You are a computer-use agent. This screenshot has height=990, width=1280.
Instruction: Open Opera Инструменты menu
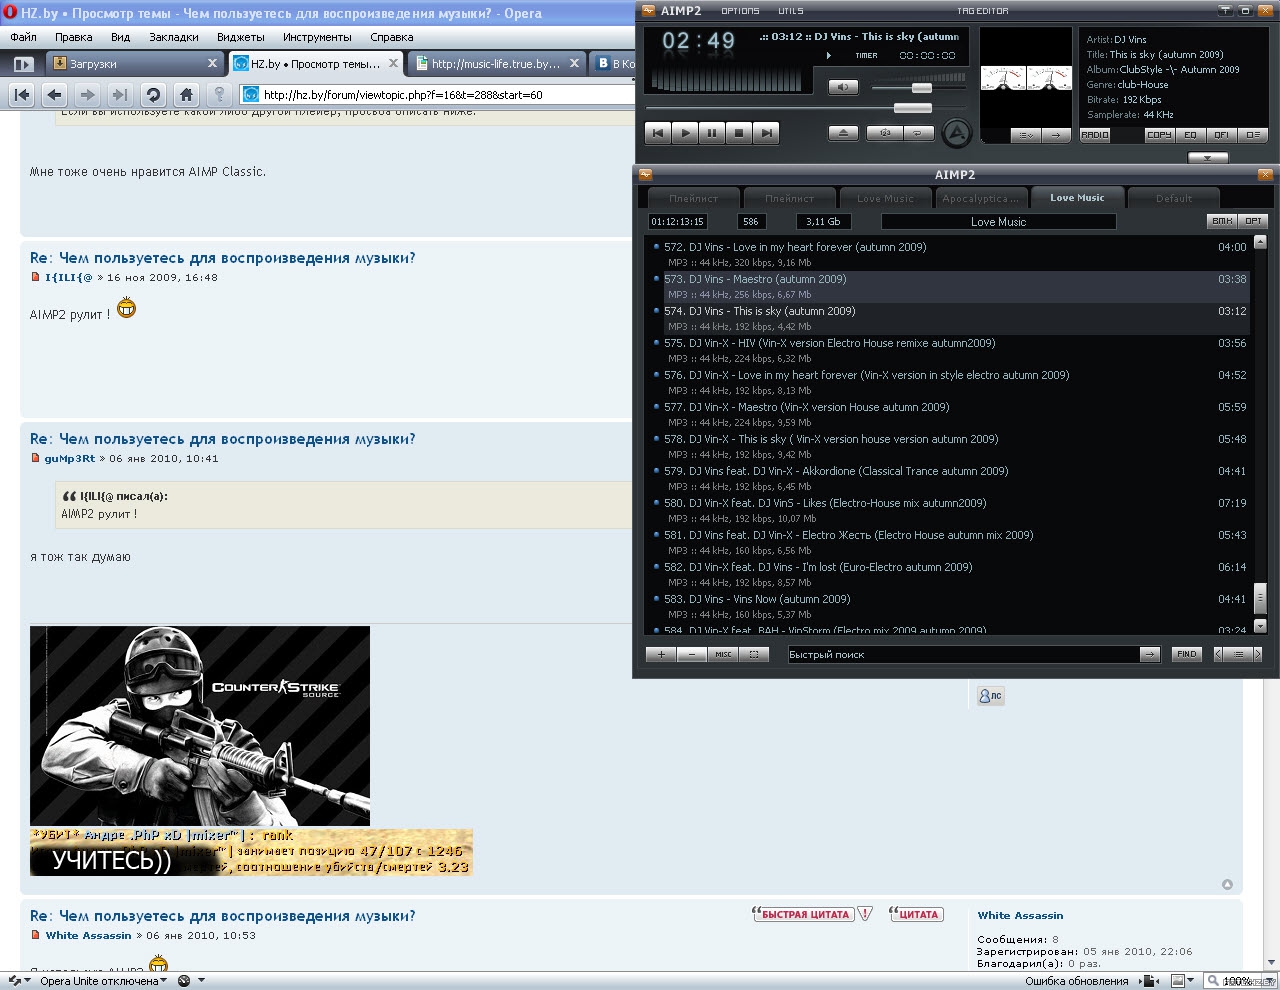317,37
